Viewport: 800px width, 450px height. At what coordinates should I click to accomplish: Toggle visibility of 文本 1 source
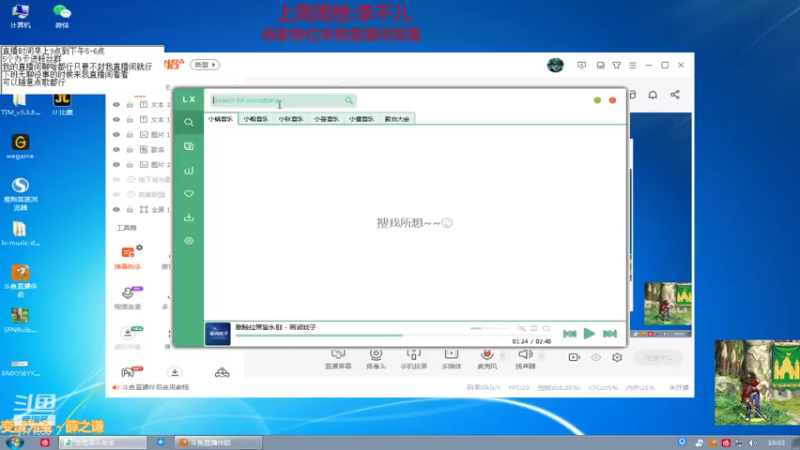point(116,119)
